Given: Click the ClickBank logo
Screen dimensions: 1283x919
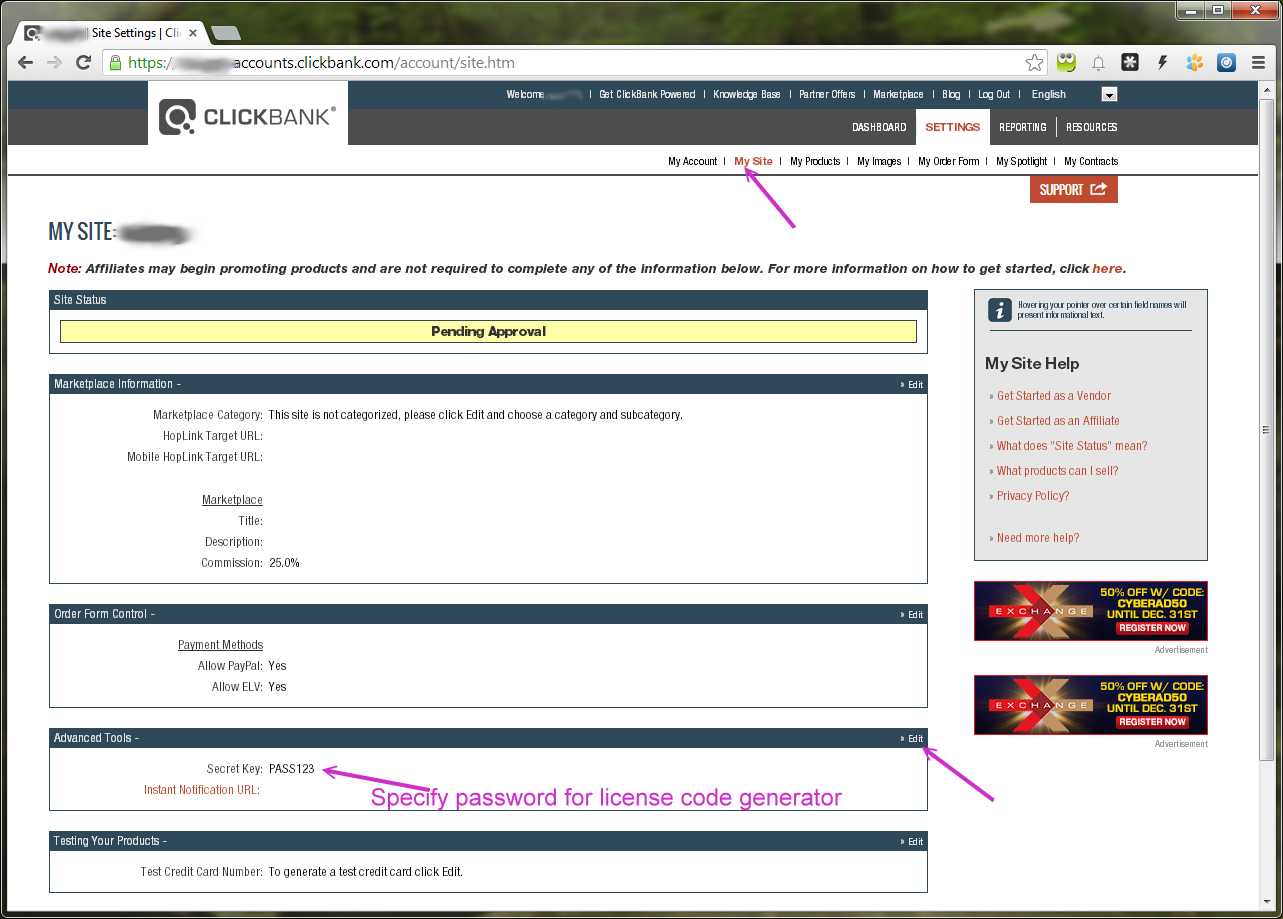Looking at the screenshot, I should pos(248,117).
